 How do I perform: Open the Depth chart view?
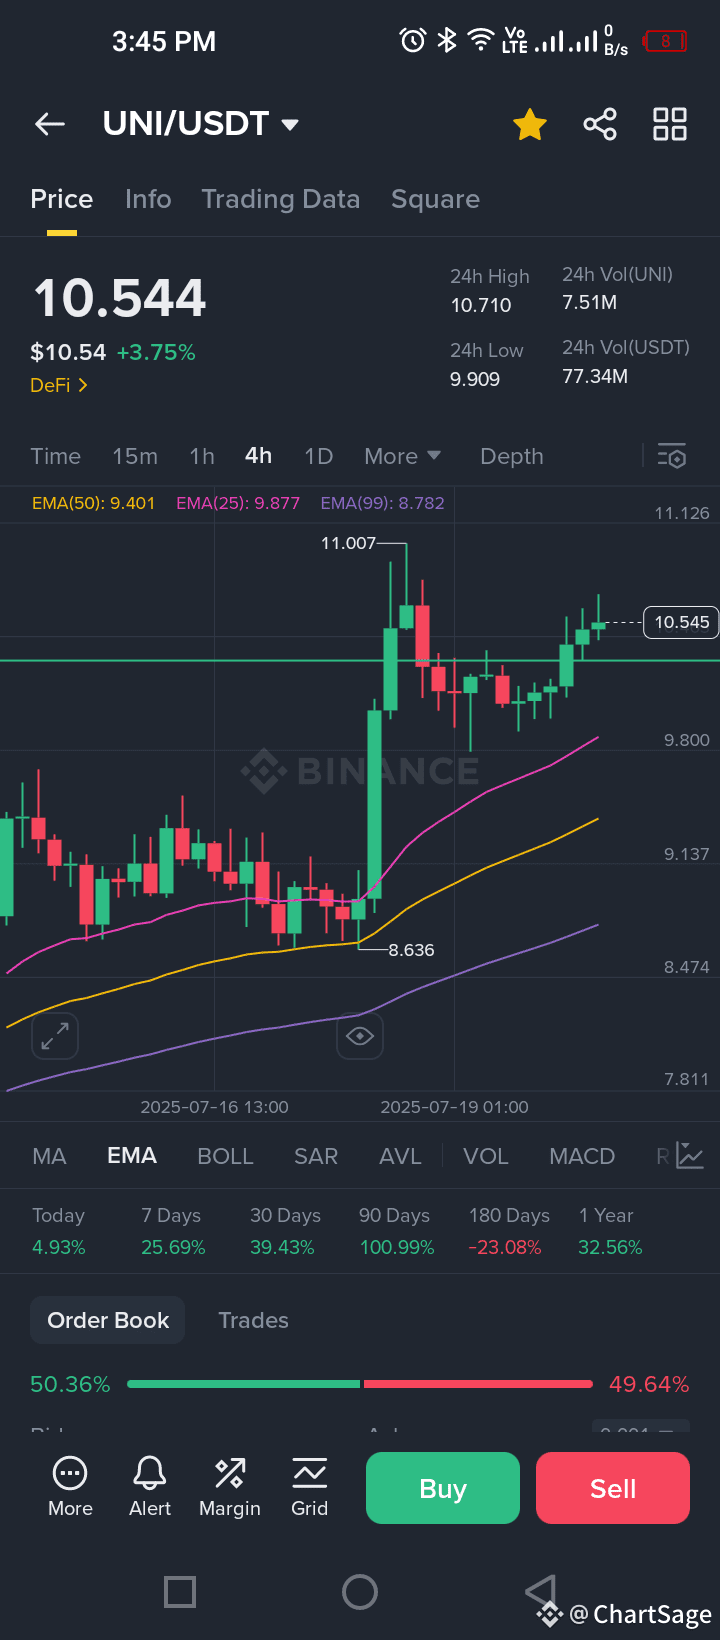coord(512,456)
